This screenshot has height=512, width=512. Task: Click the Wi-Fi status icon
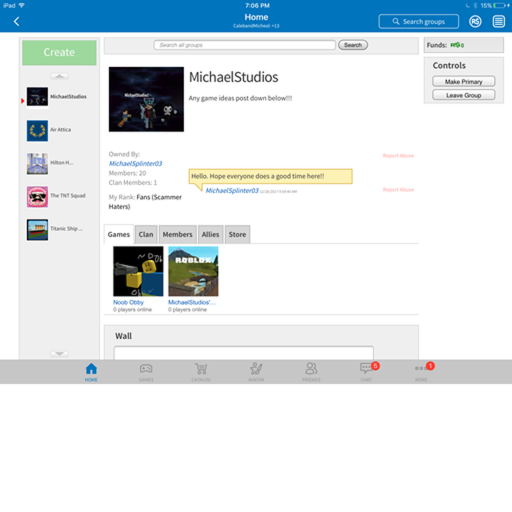[21, 5]
